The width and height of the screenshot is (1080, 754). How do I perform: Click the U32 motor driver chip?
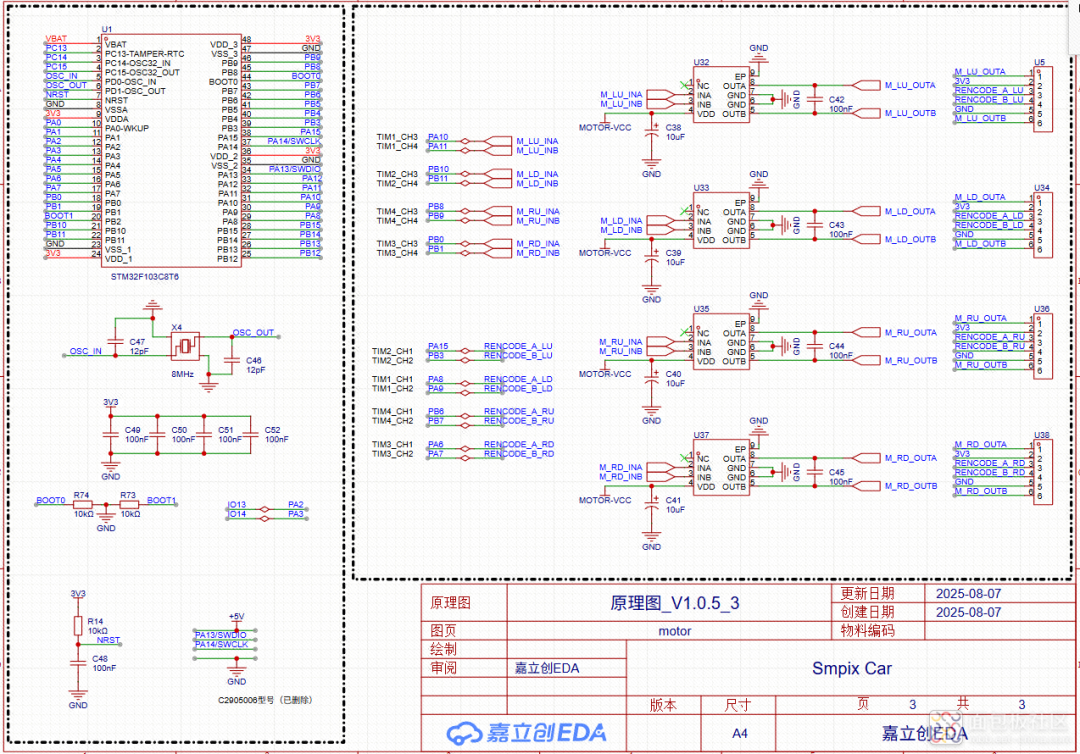(x=721, y=96)
